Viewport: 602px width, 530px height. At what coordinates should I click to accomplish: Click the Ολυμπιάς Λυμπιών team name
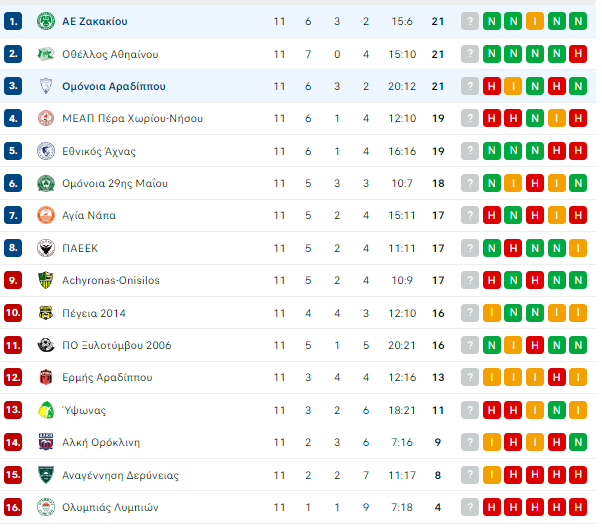click(110, 507)
